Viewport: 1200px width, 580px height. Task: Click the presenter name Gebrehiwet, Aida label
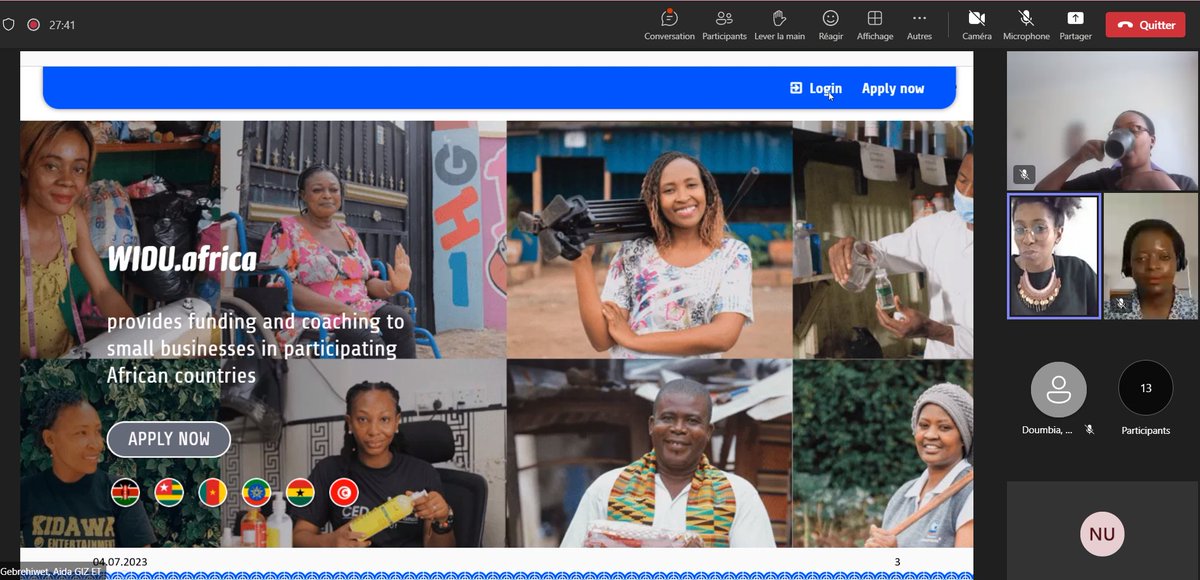pos(52,573)
